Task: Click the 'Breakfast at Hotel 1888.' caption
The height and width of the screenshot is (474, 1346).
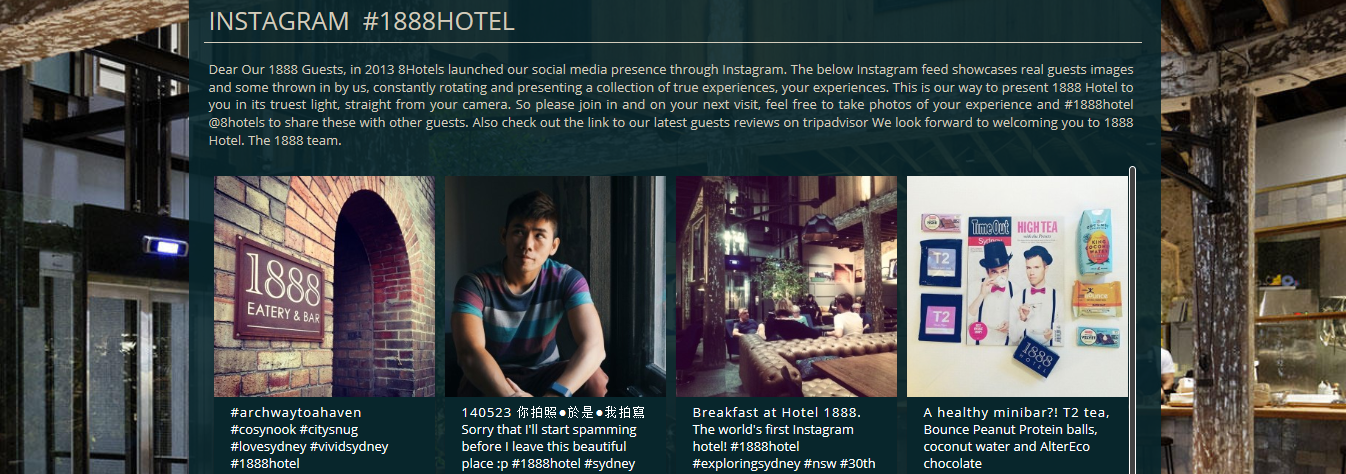Action: (777, 412)
